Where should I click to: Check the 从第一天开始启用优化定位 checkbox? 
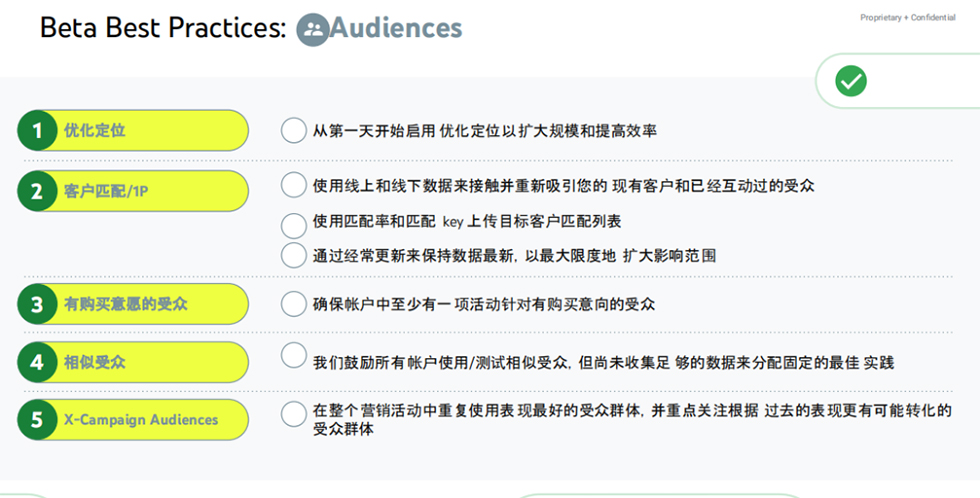tap(294, 131)
